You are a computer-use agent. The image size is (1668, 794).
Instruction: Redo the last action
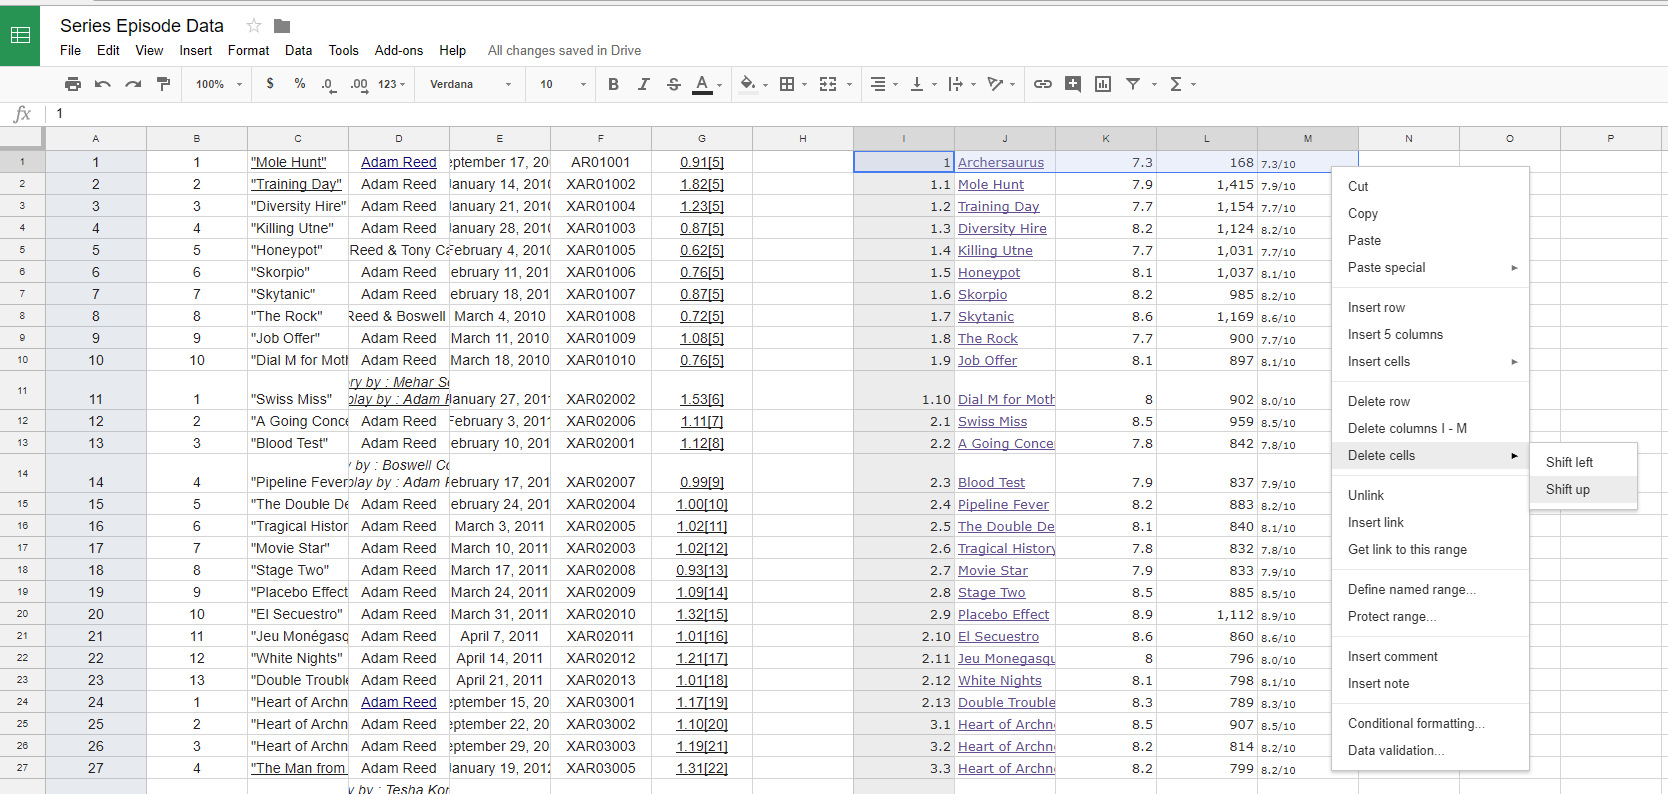(x=132, y=84)
